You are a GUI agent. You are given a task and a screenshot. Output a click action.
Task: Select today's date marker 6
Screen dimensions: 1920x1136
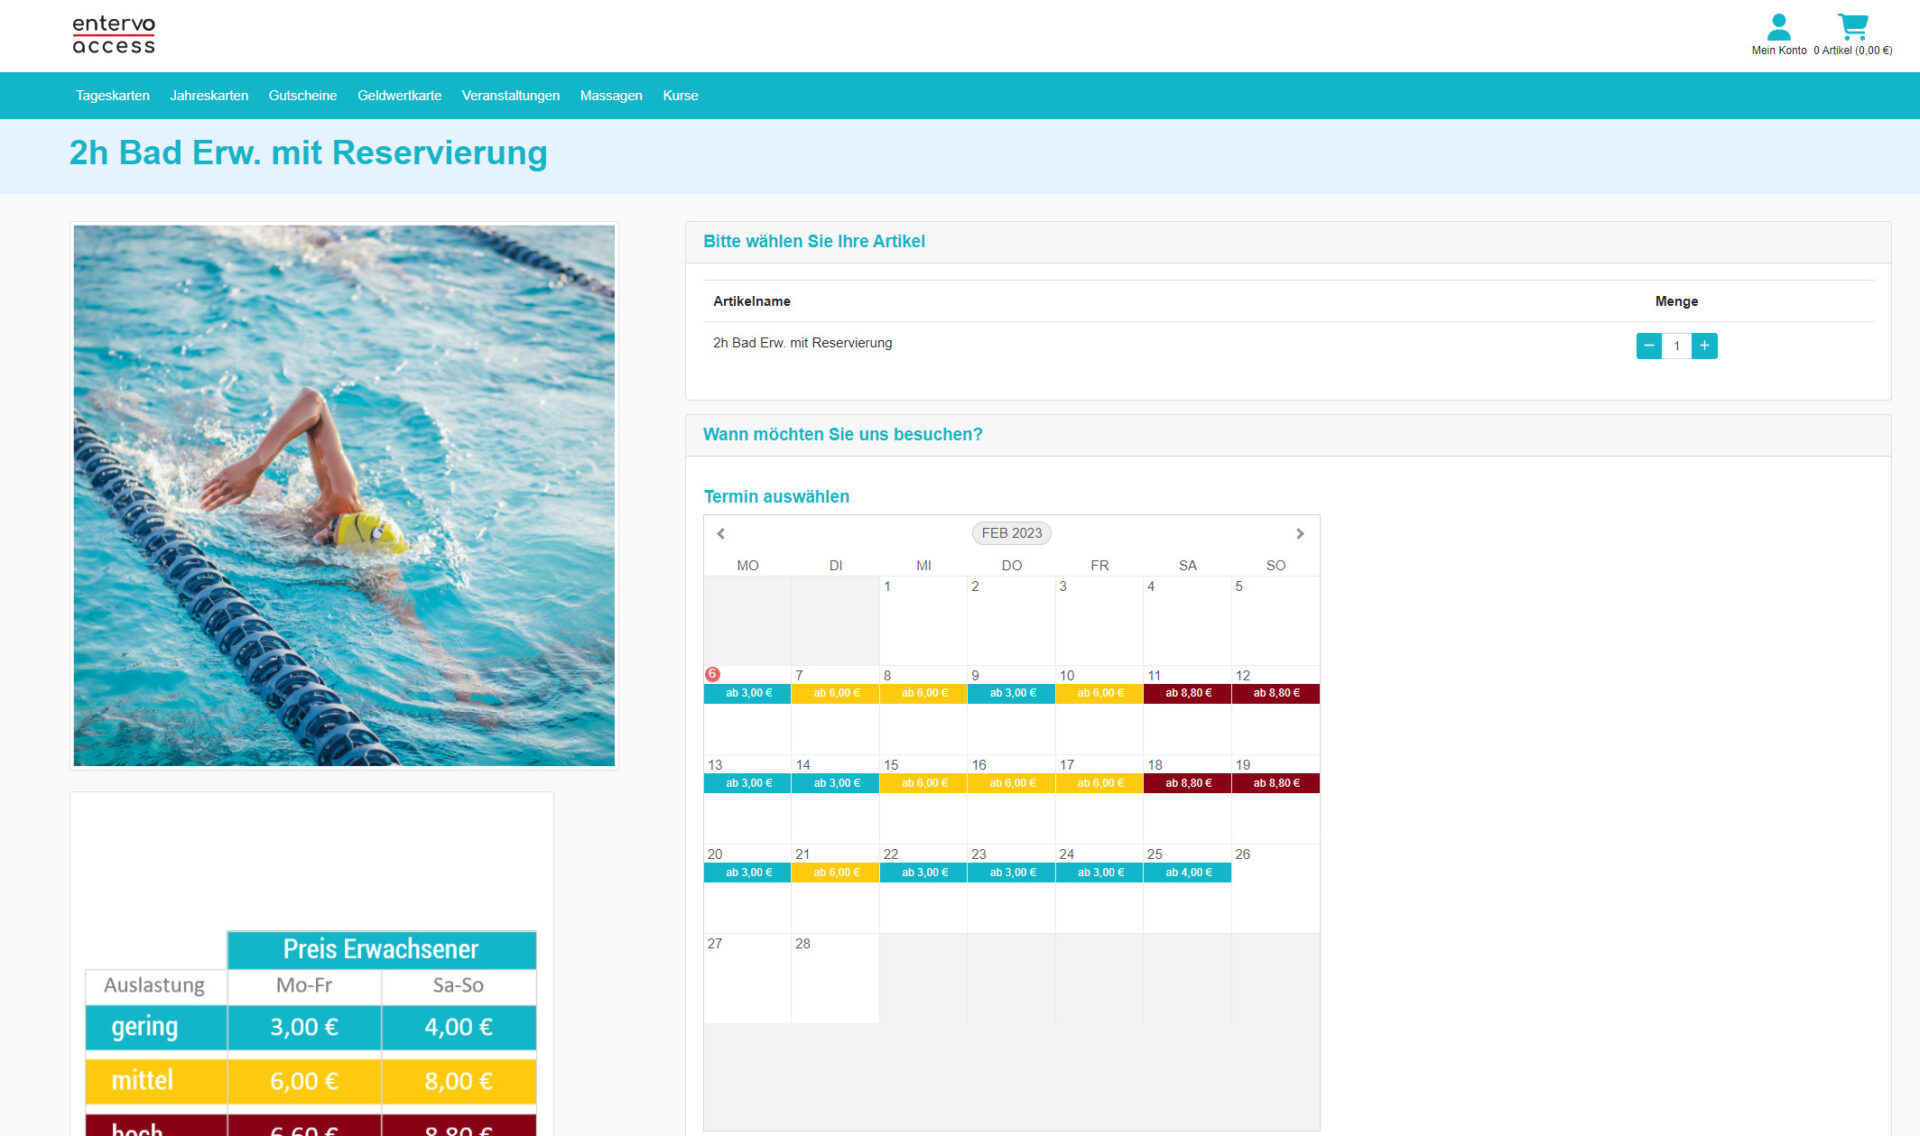pos(713,674)
